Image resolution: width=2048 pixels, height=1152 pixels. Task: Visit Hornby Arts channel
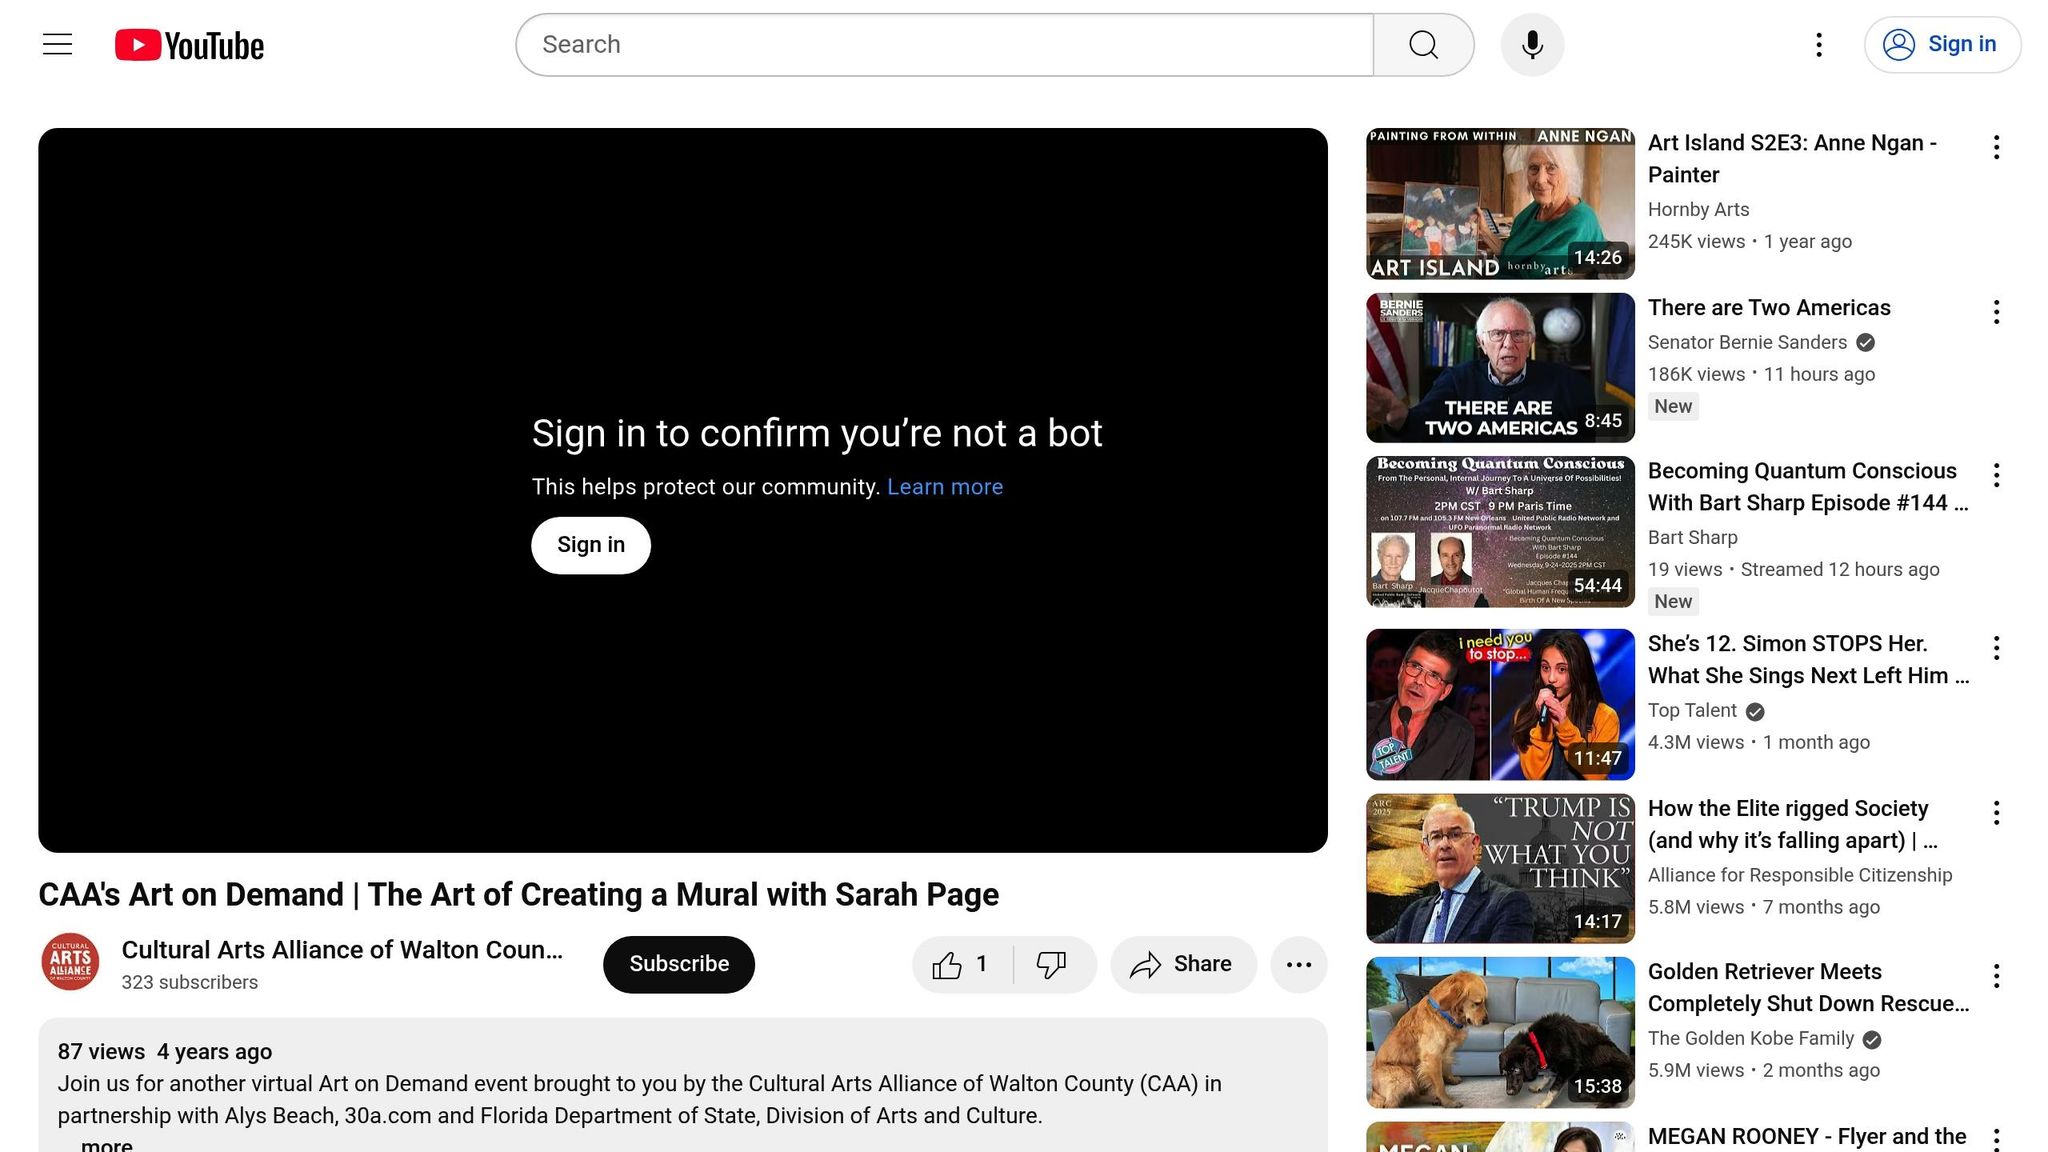1698,210
